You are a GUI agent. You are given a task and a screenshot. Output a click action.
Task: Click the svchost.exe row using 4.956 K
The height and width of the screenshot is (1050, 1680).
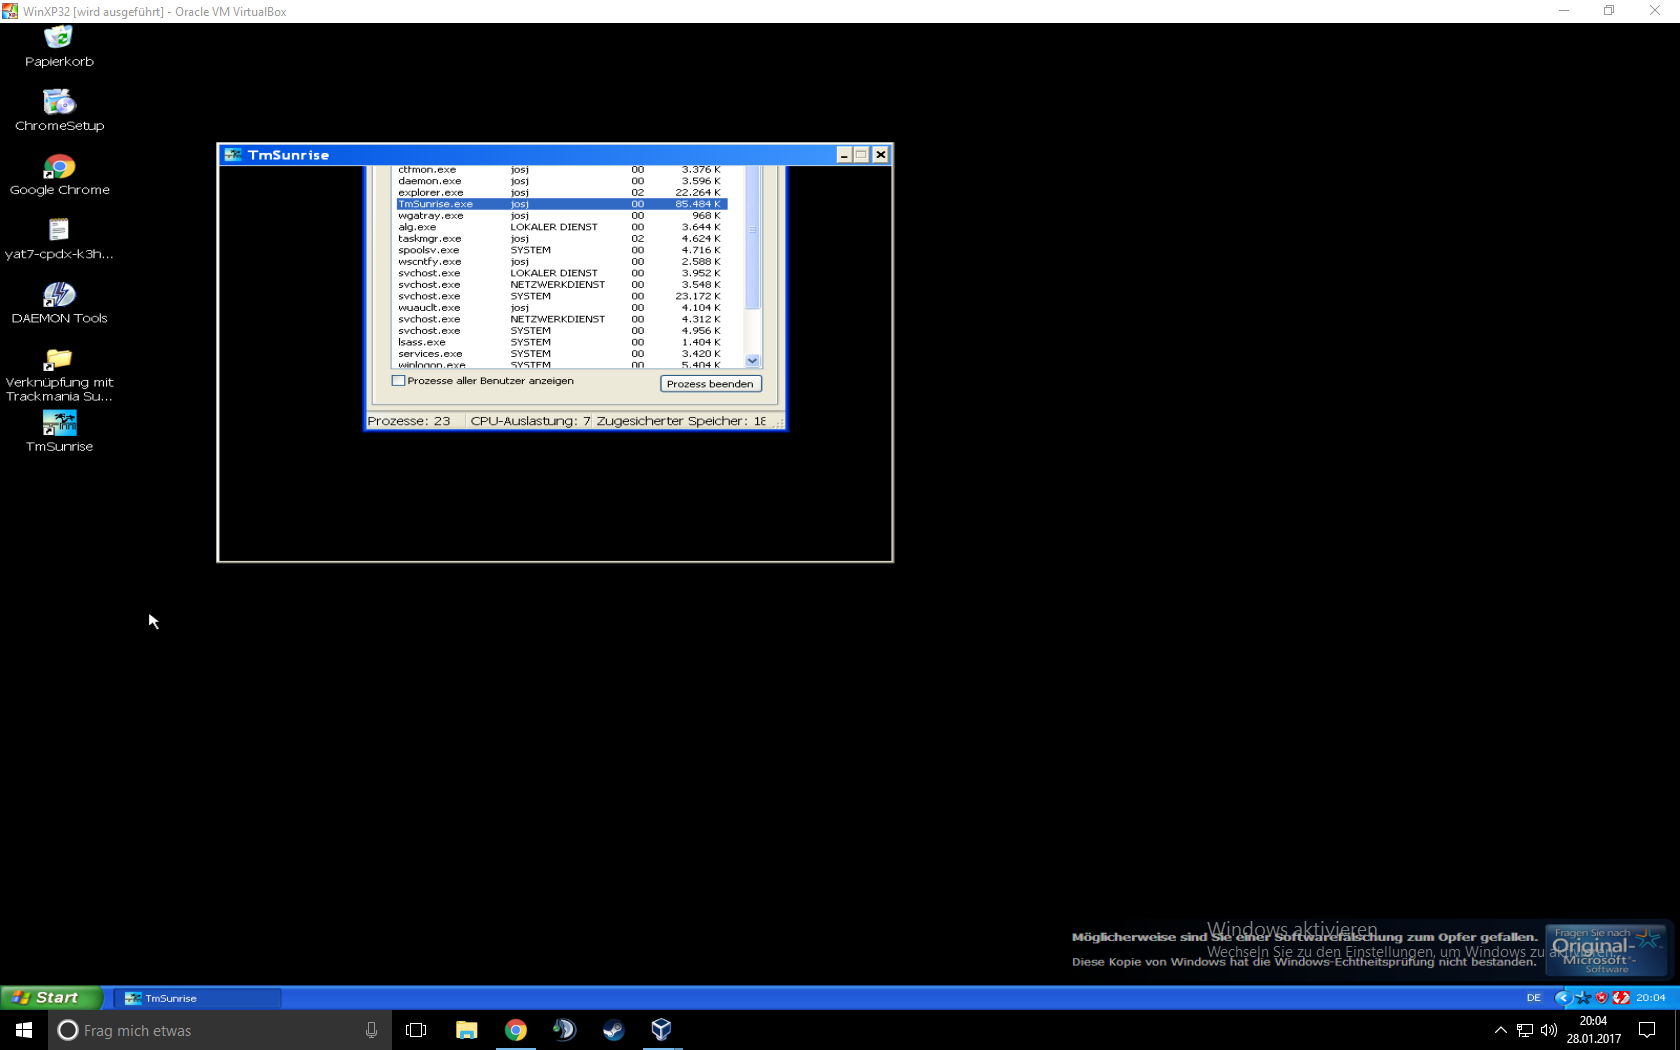pos(561,330)
